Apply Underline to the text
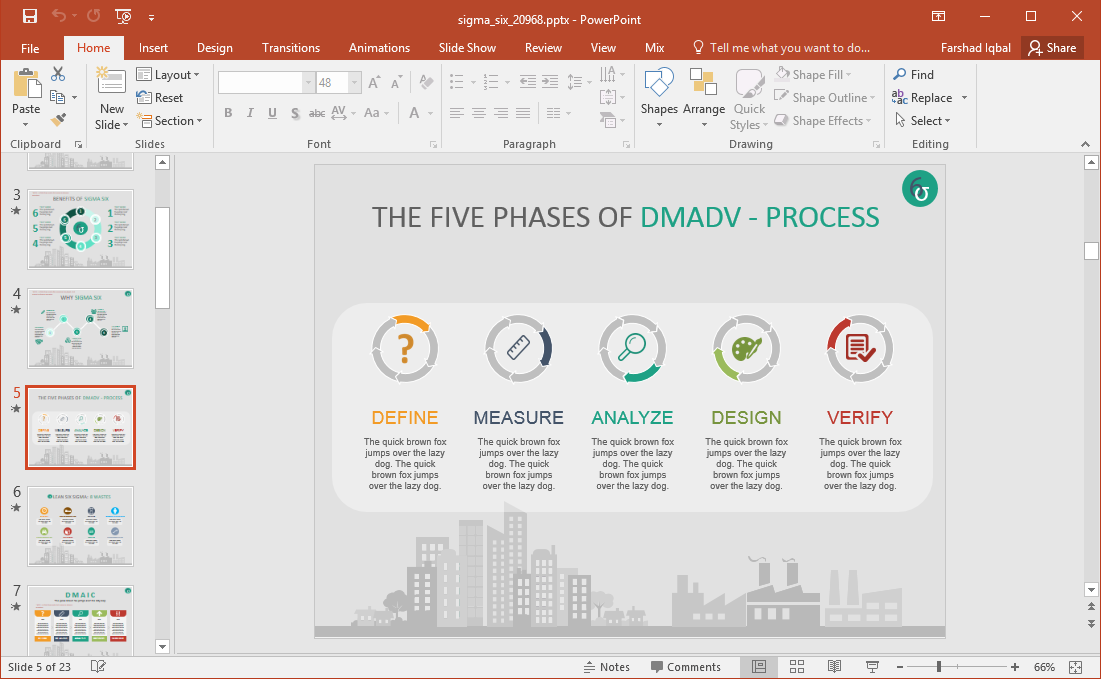The height and width of the screenshot is (679, 1101). pyautogui.click(x=270, y=113)
